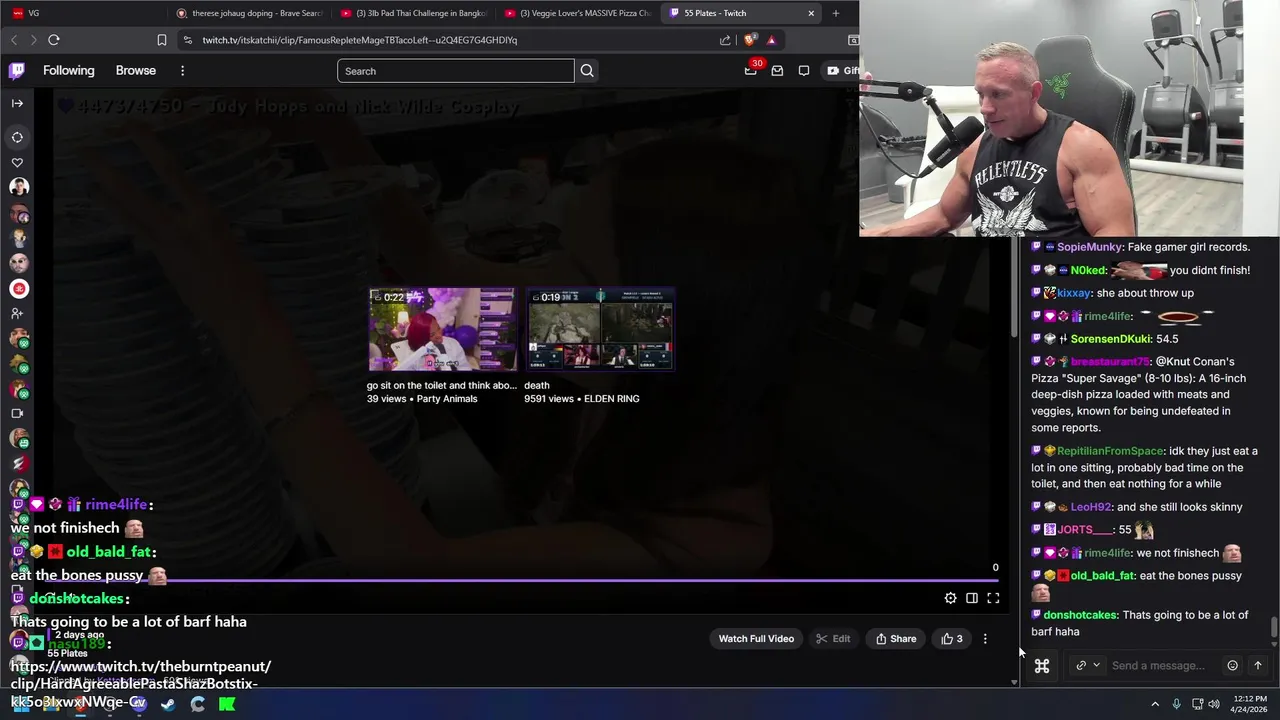
Task: Click 'go sit on the toilet and think abo...' title
Action: 442,385
